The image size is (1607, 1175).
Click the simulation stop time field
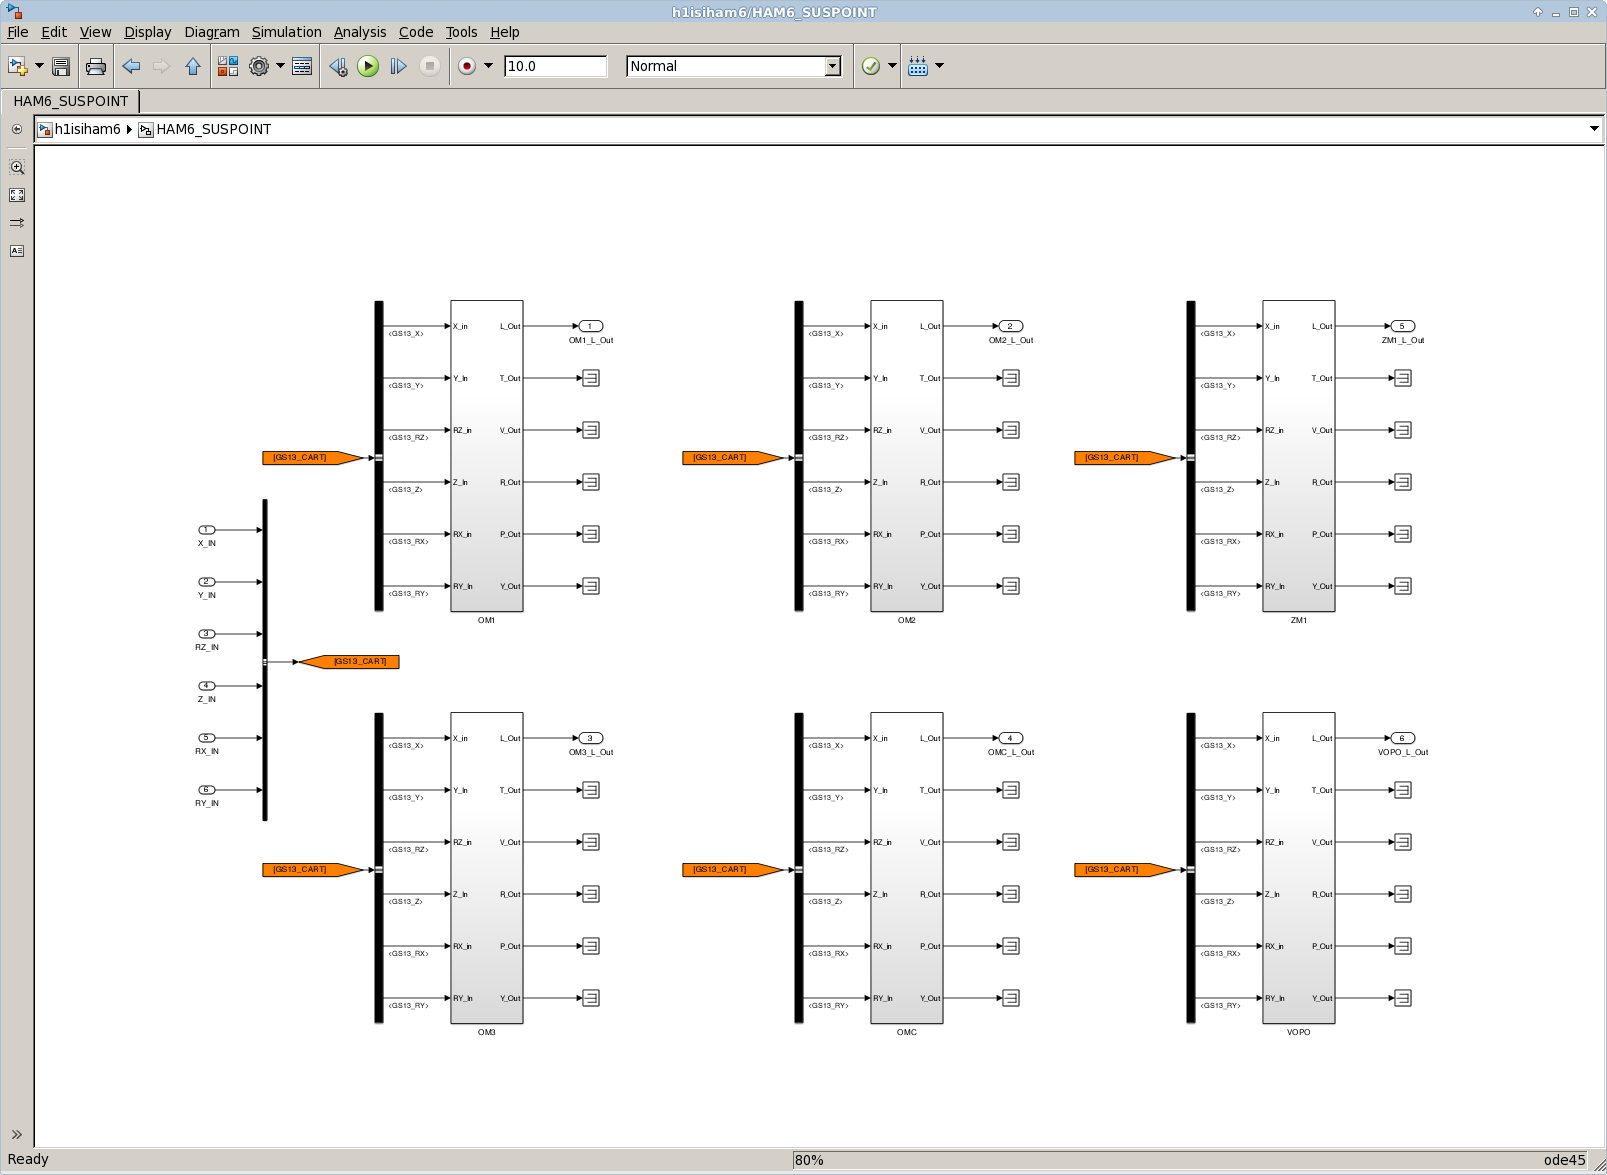pyautogui.click(x=555, y=66)
